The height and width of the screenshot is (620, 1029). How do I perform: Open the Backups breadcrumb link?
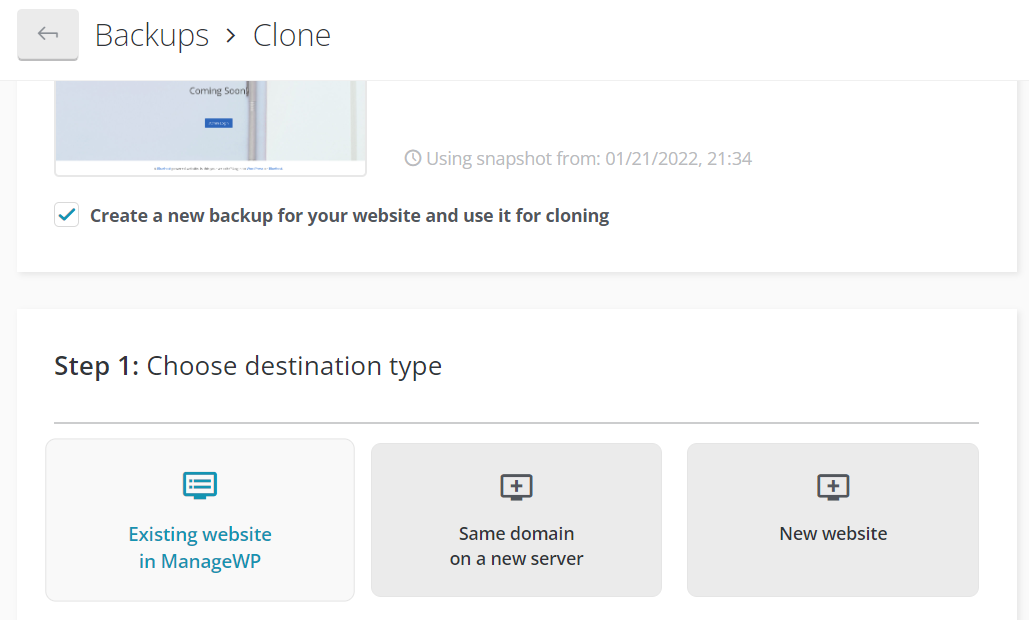151,35
